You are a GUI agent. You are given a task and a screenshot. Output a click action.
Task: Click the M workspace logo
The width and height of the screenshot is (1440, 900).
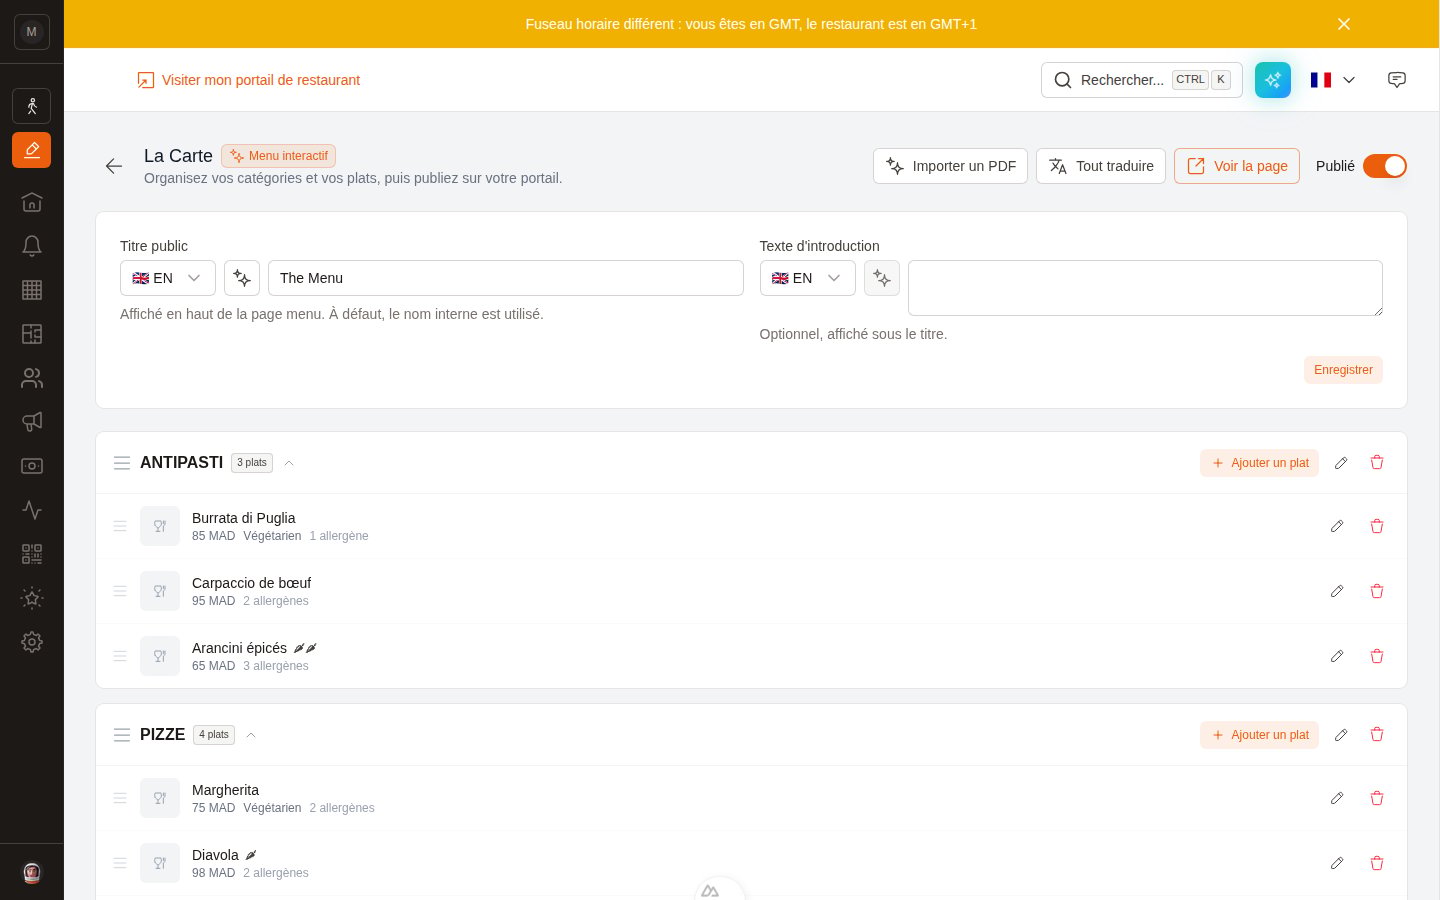pos(32,32)
